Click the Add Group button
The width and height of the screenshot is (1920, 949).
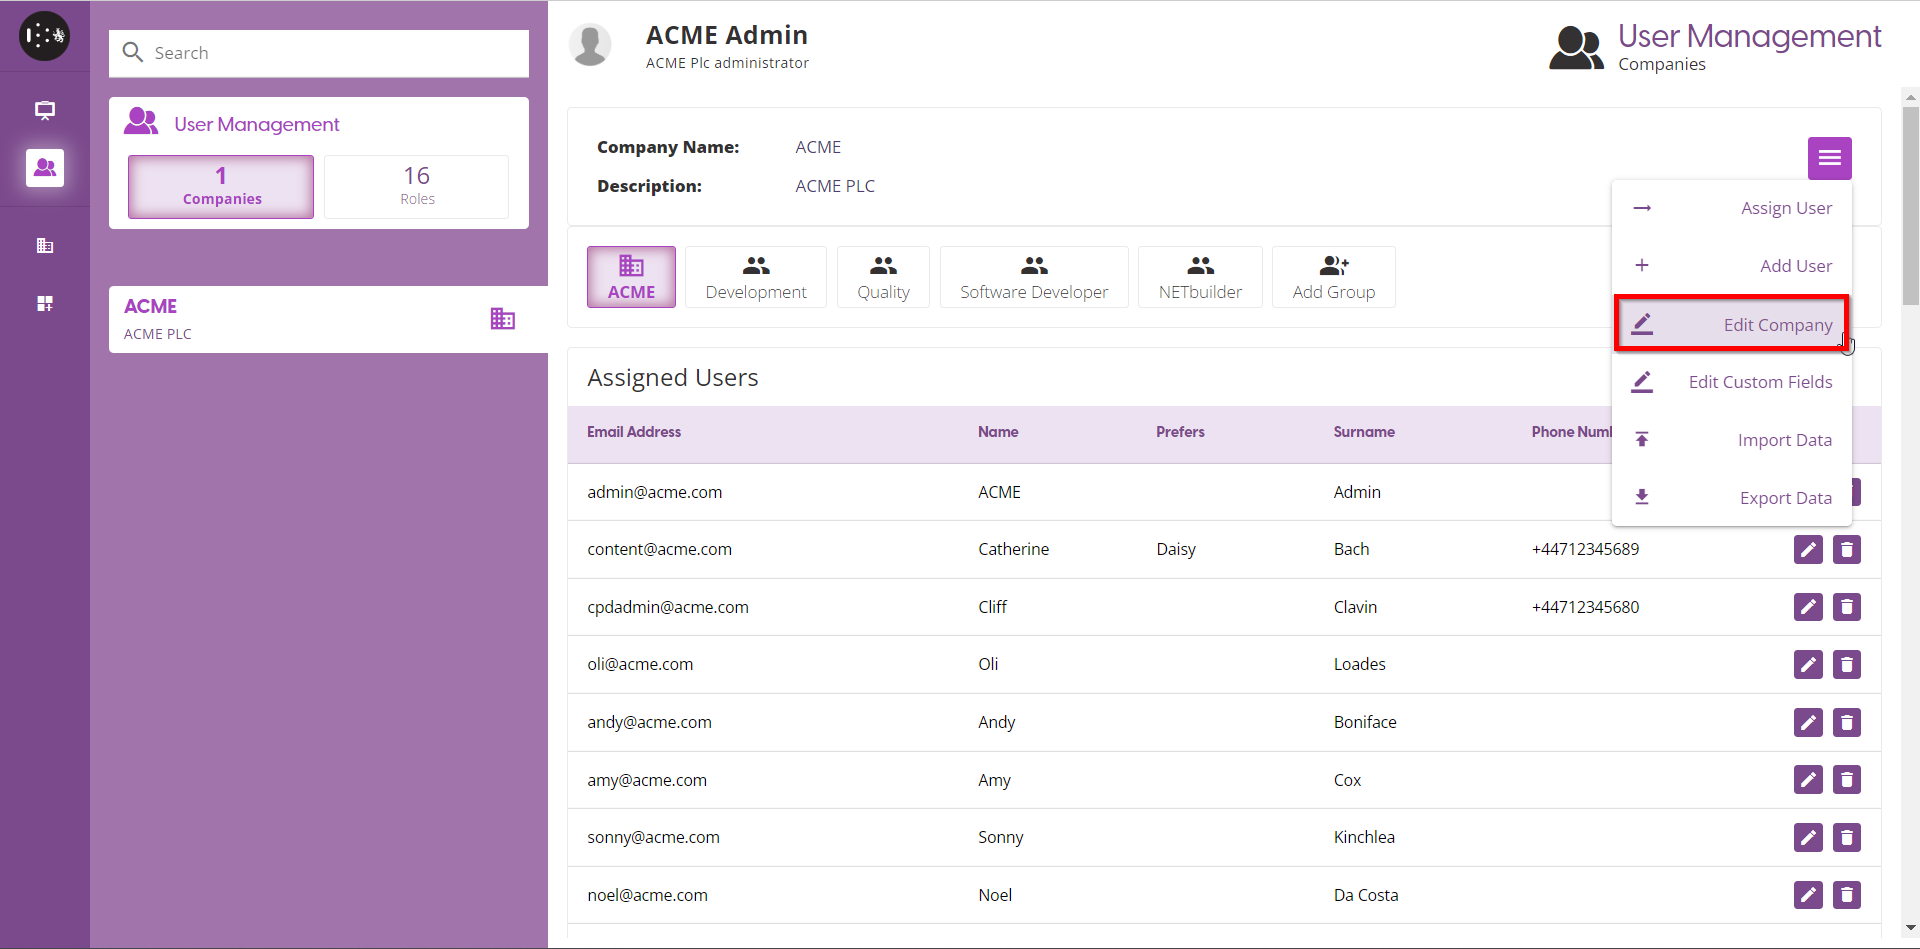(x=1333, y=277)
